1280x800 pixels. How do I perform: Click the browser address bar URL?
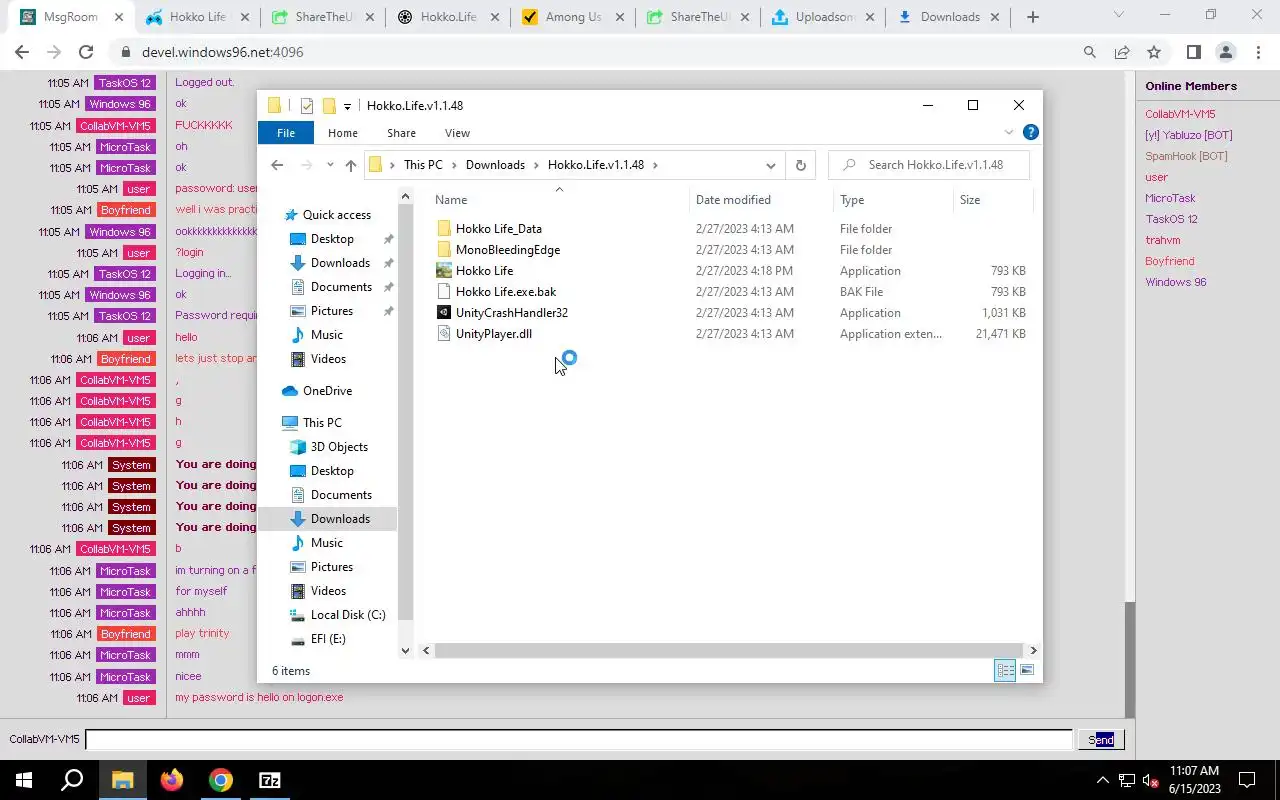(x=222, y=52)
